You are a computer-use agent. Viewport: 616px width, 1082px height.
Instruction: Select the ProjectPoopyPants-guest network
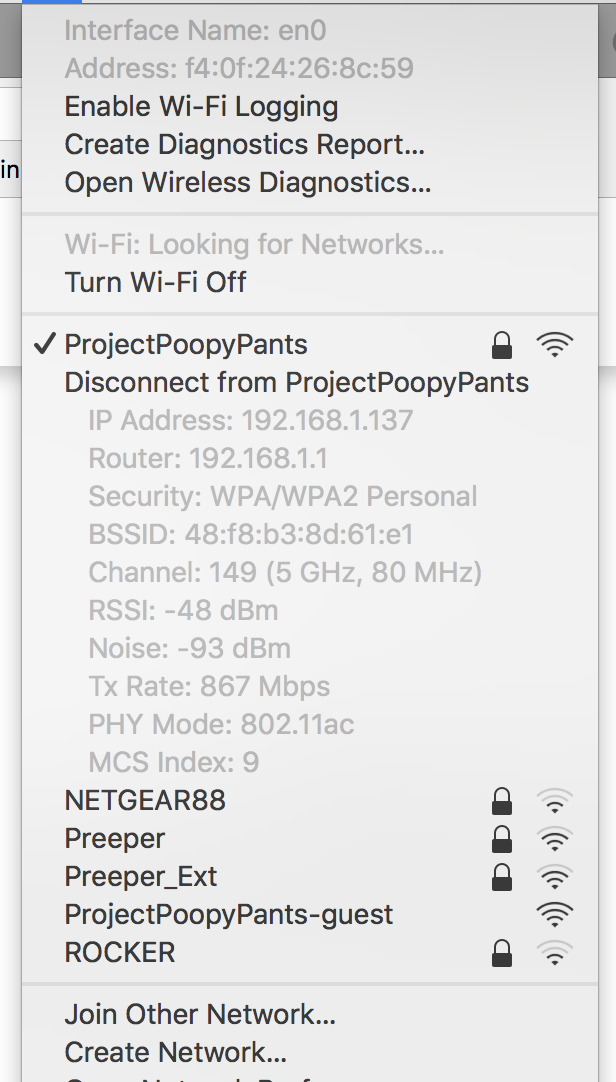[229, 914]
